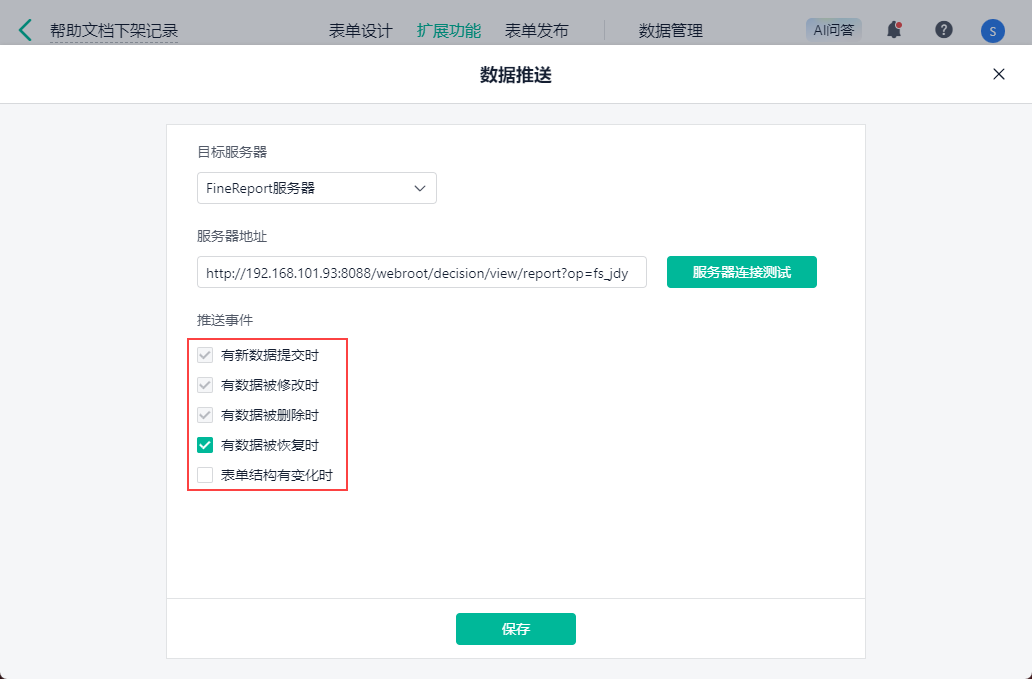The image size is (1032, 679).
Task: Switch to 表单设计 tab
Action: coord(360,31)
